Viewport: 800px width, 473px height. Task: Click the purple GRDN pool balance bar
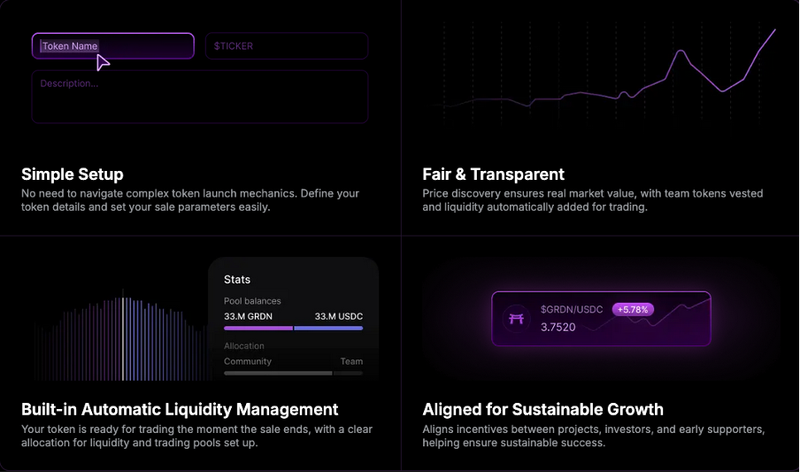coord(258,328)
